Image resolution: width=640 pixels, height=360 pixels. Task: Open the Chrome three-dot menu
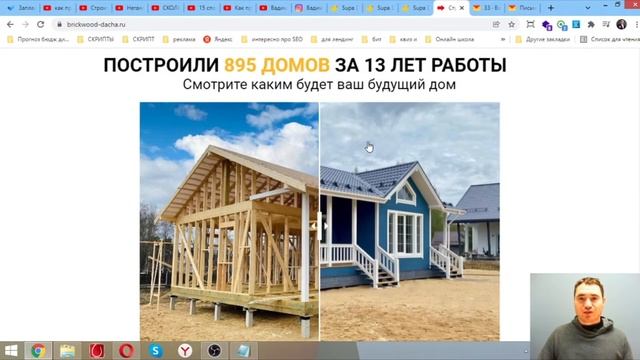pos(637,24)
